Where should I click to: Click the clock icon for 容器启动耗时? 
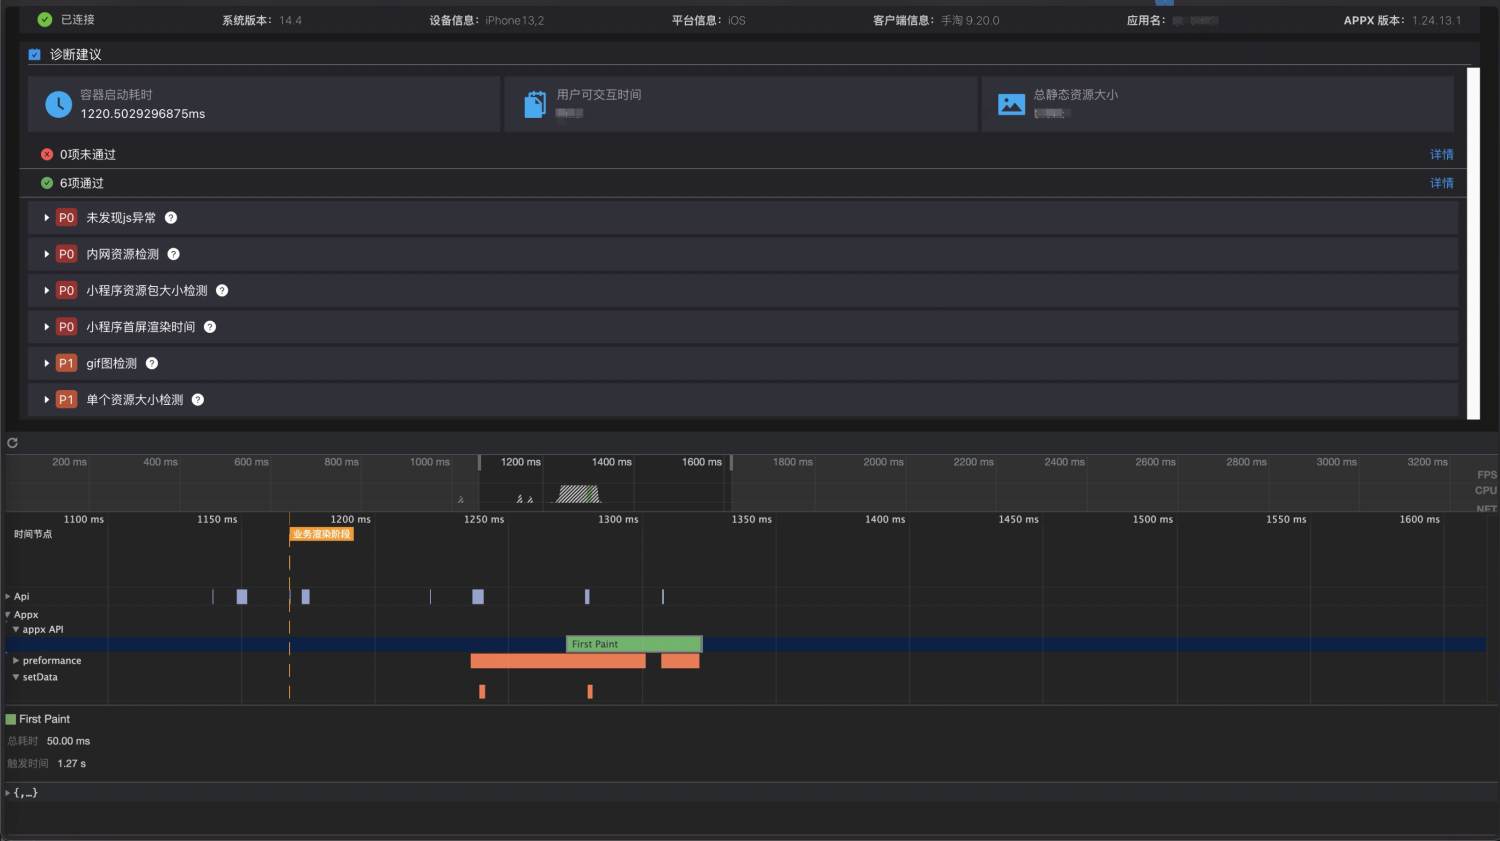59,104
